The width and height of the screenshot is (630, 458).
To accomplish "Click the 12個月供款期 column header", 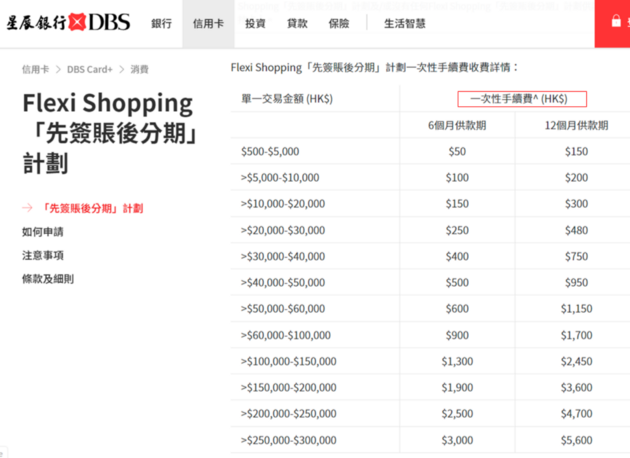I will pyautogui.click(x=576, y=125).
